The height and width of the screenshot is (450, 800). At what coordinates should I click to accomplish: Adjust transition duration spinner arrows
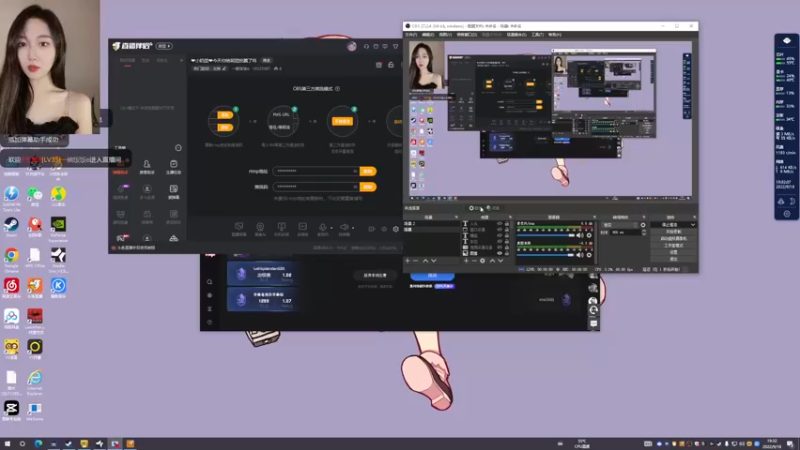(x=643, y=232)
